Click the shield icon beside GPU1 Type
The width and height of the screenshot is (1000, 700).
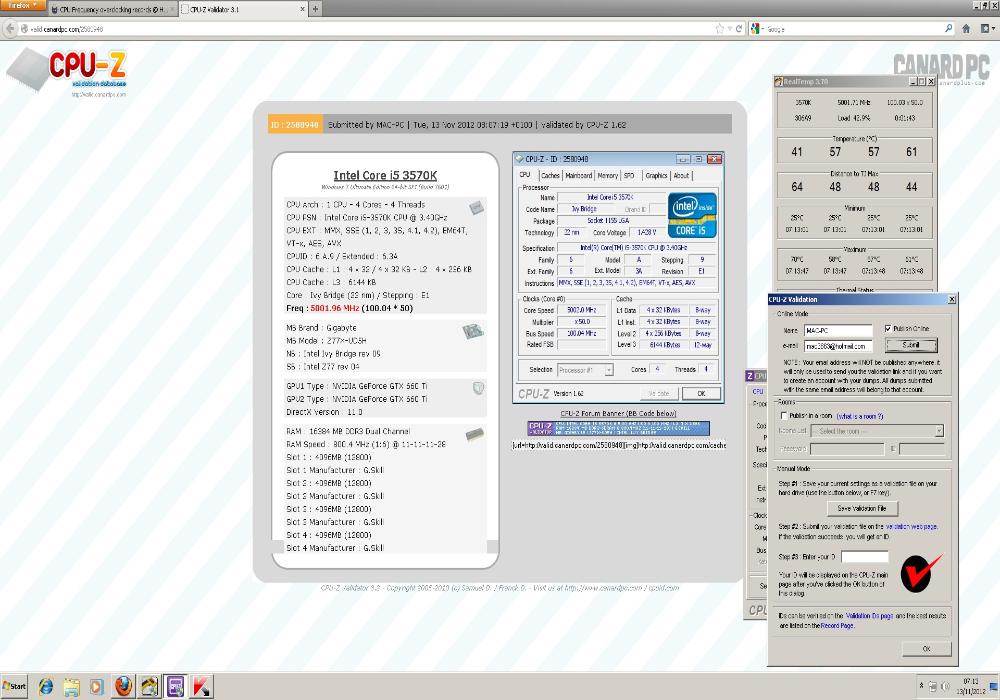478,388
